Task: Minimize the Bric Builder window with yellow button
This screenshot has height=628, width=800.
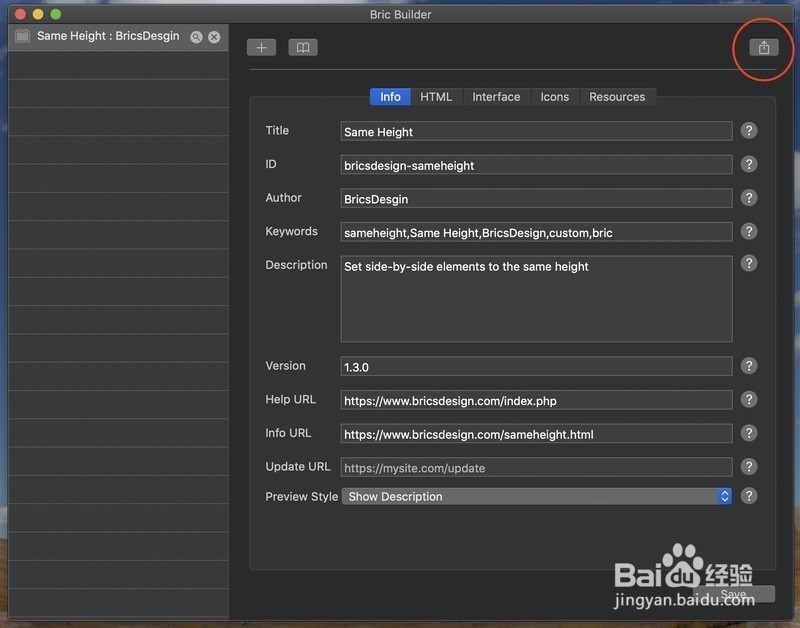Action: pos(38,14)
